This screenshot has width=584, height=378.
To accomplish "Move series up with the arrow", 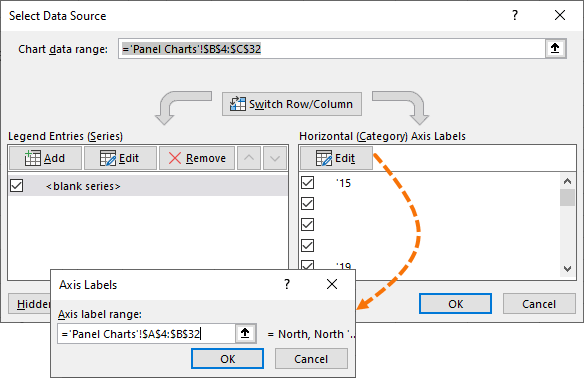I will [249, 158].
